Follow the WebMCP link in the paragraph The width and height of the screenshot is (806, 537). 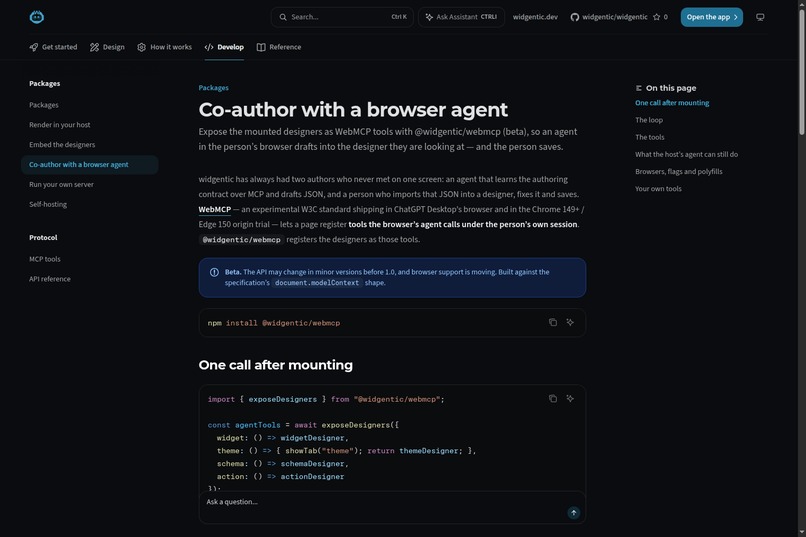coord(214,209)
